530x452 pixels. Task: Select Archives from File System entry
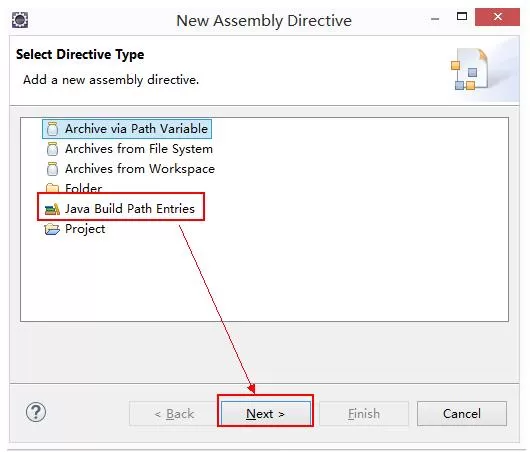coord(130,149)
